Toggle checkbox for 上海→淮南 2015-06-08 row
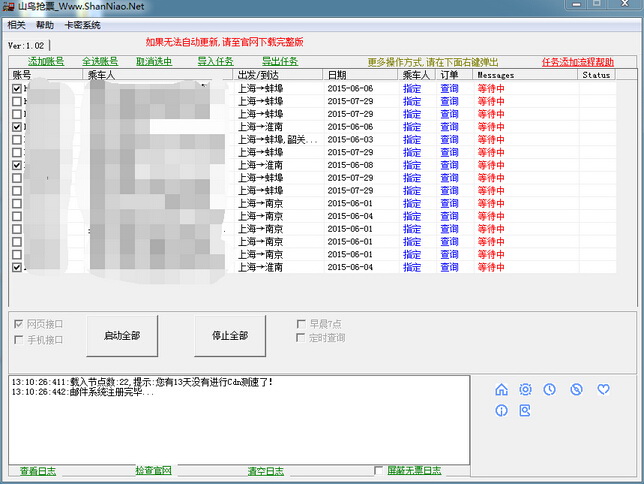Screen dimensions: 644x485 17,165
